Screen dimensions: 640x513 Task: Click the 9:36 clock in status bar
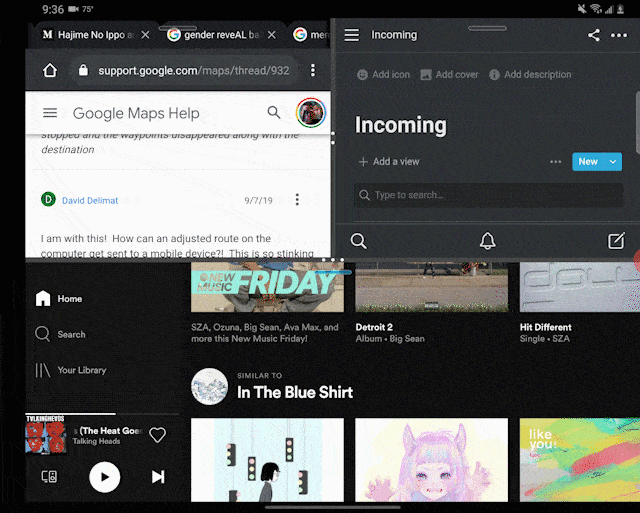coord(53,9)
